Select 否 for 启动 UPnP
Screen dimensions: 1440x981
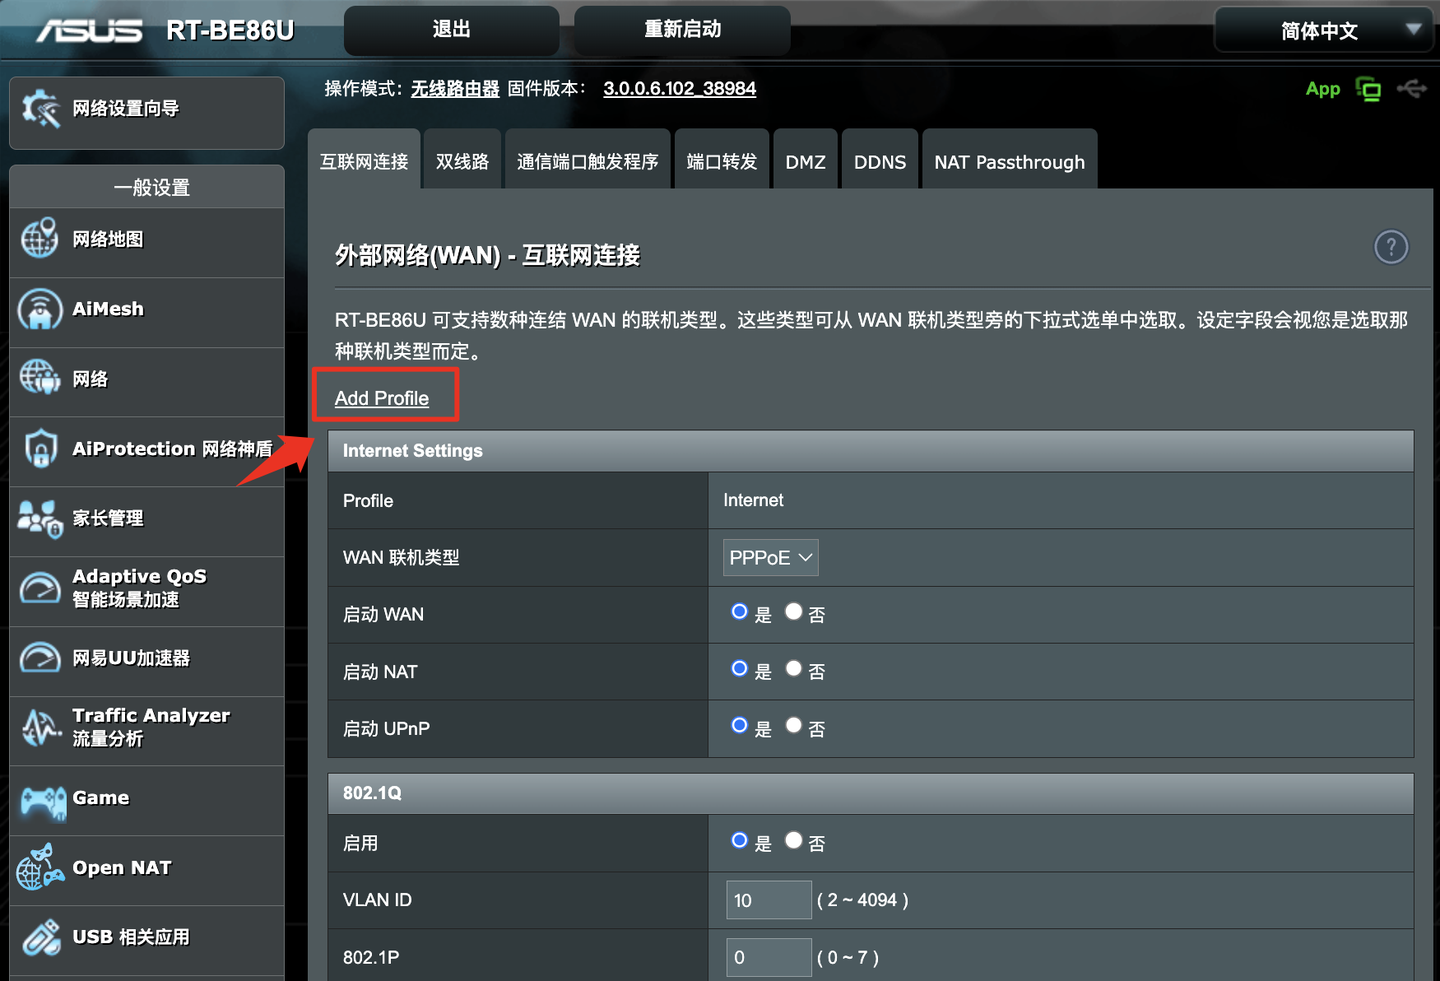point(793,726)
